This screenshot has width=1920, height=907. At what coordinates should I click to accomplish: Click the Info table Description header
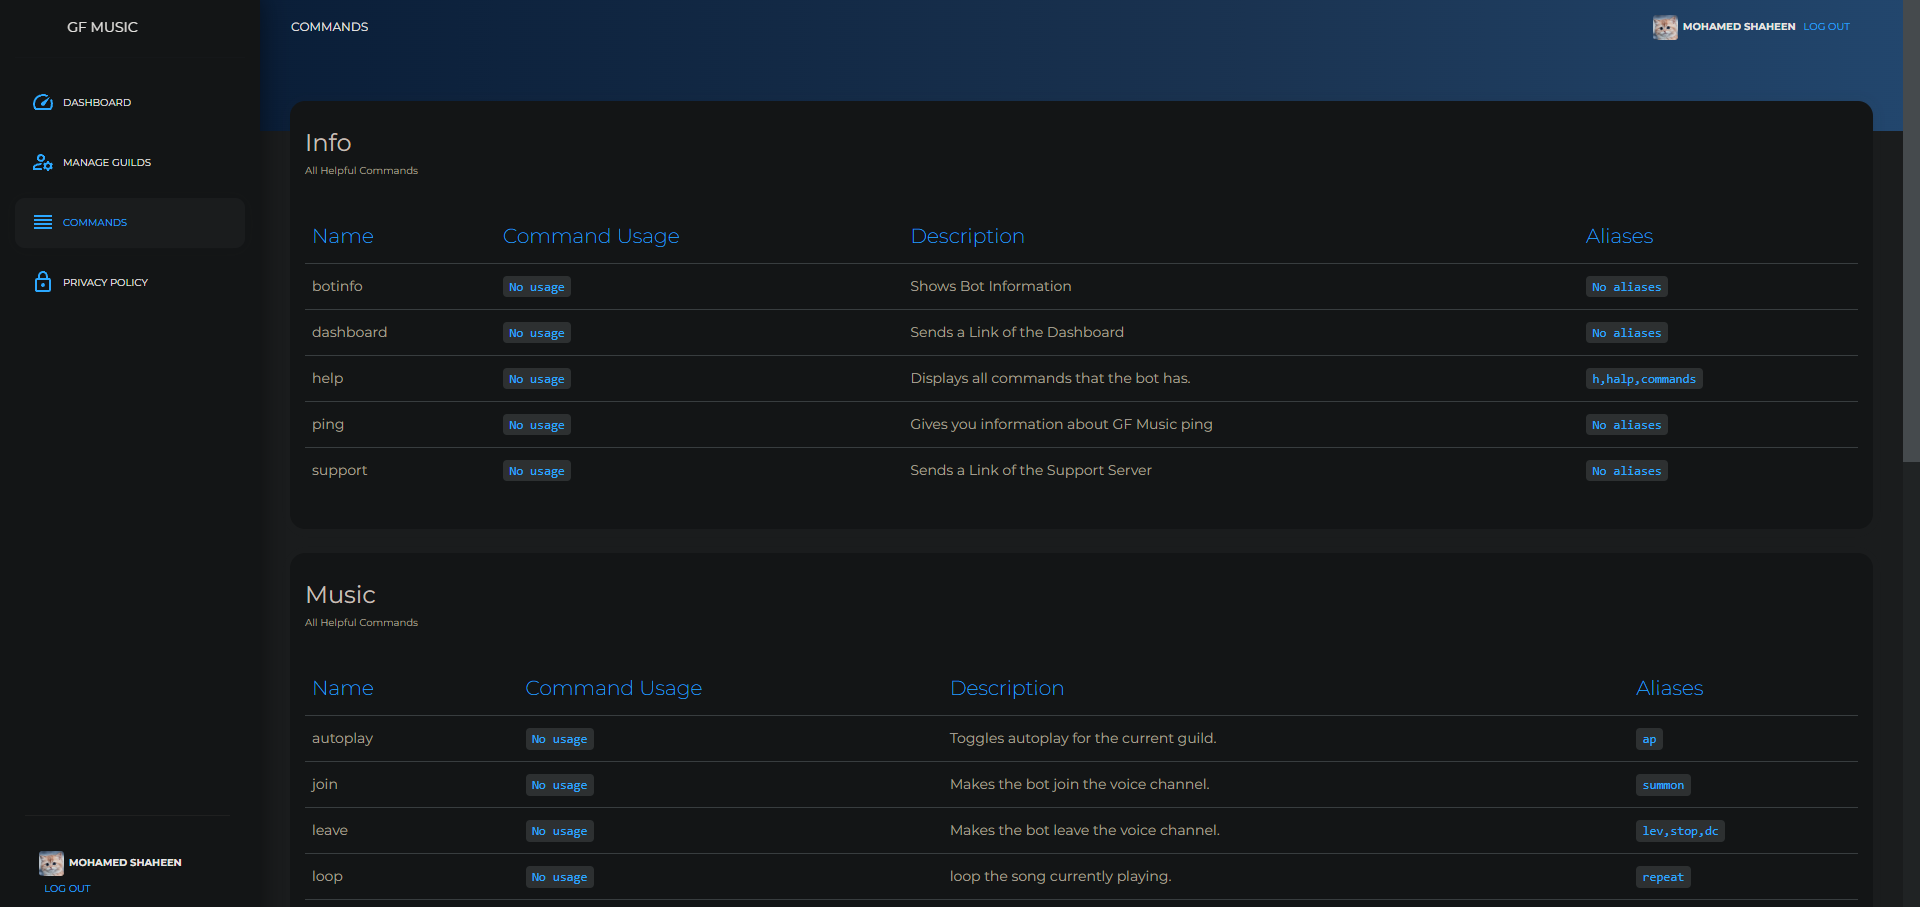point(967,236)
